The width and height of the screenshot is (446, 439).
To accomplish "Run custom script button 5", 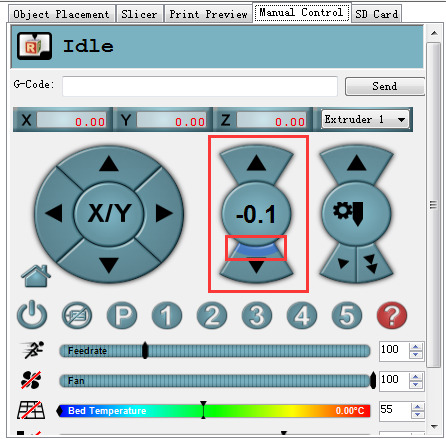I will pyautogui.click(x=347, y=315).
